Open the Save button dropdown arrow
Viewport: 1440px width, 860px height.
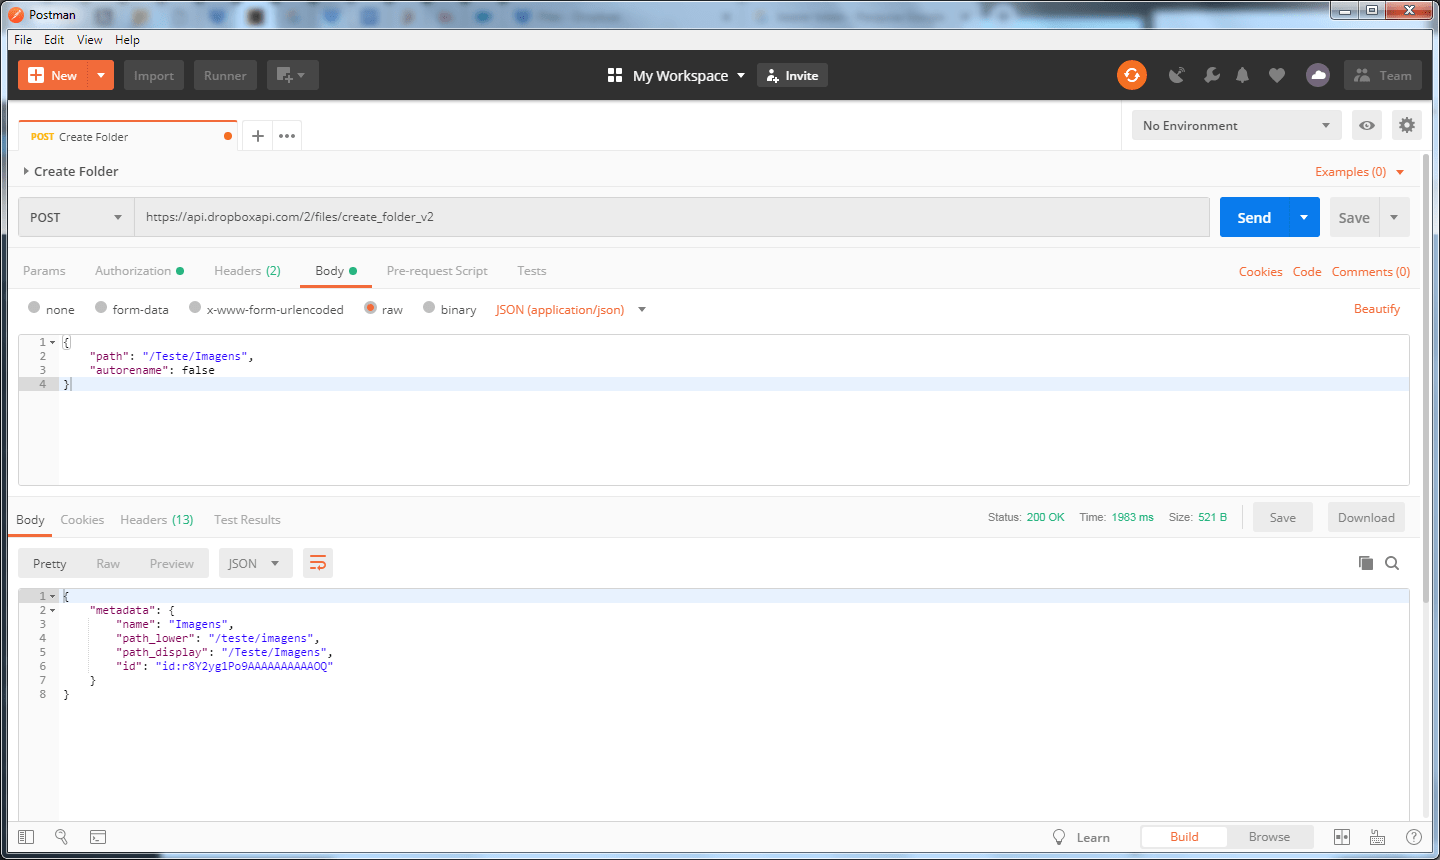pyautogui.click(x=1394, y=217)
